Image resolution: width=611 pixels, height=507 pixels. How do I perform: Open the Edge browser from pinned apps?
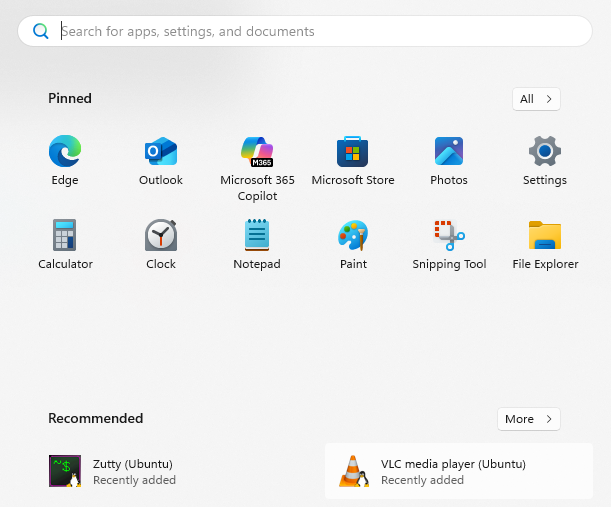(x=65, y=161)
